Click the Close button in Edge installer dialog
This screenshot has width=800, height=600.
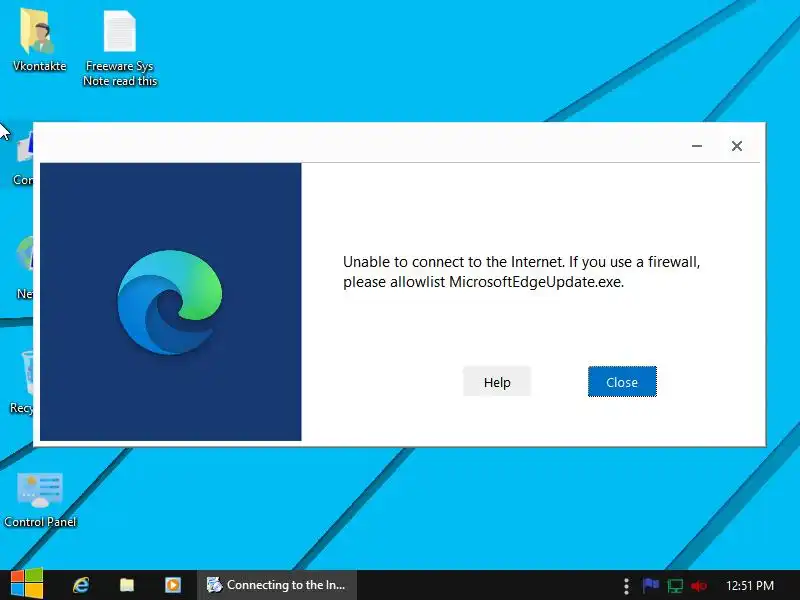click(622, 382)
